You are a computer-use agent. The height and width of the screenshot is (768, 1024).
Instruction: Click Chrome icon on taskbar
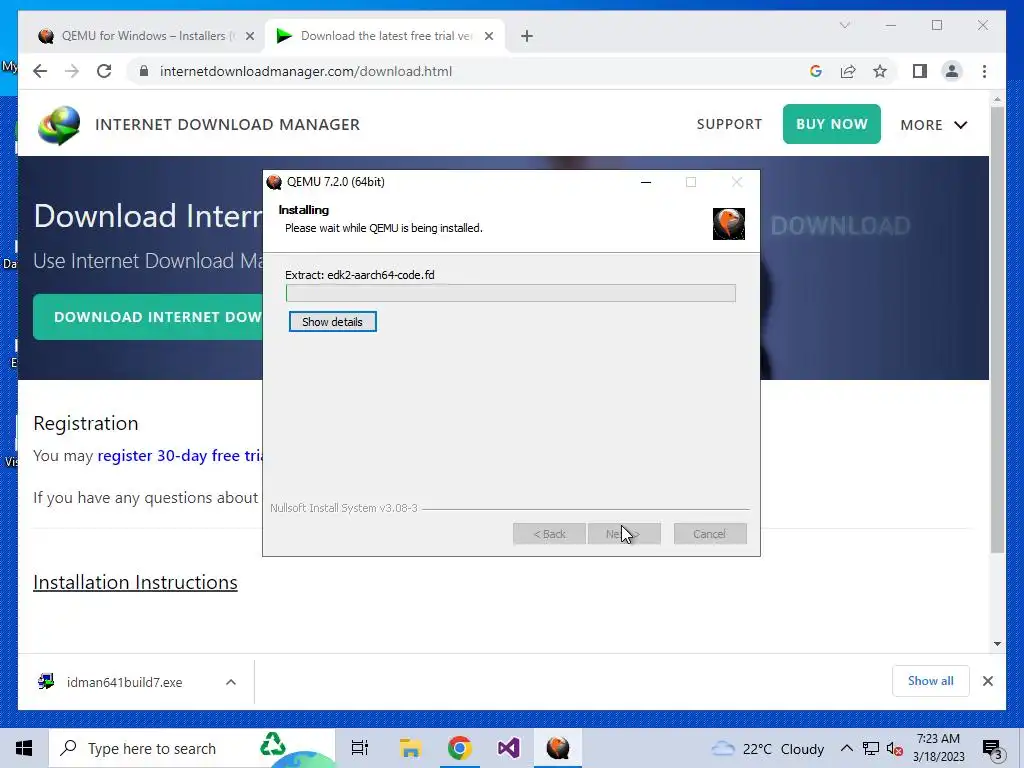tap(460, 748)
